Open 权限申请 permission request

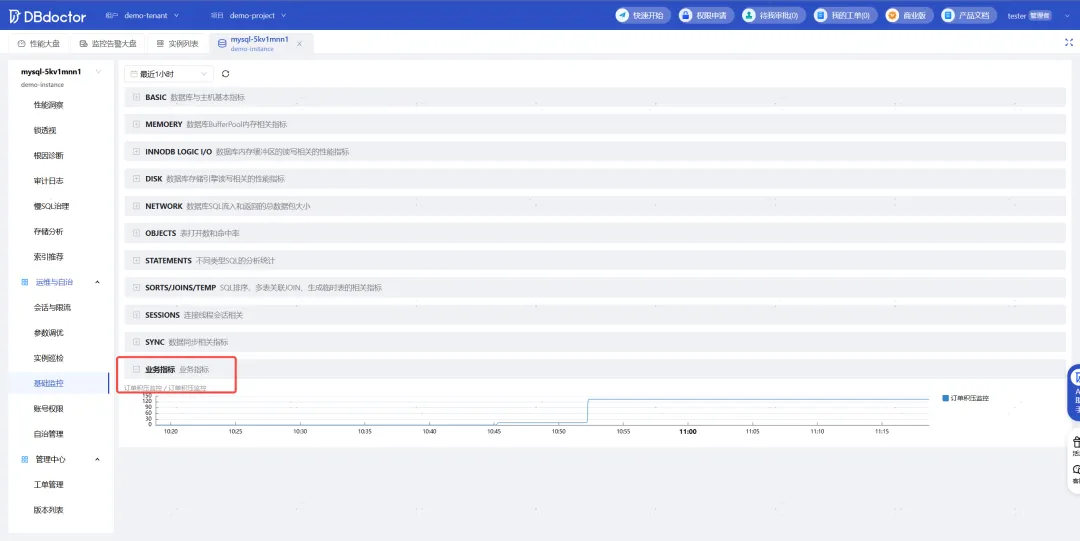[x=706, y=15]
